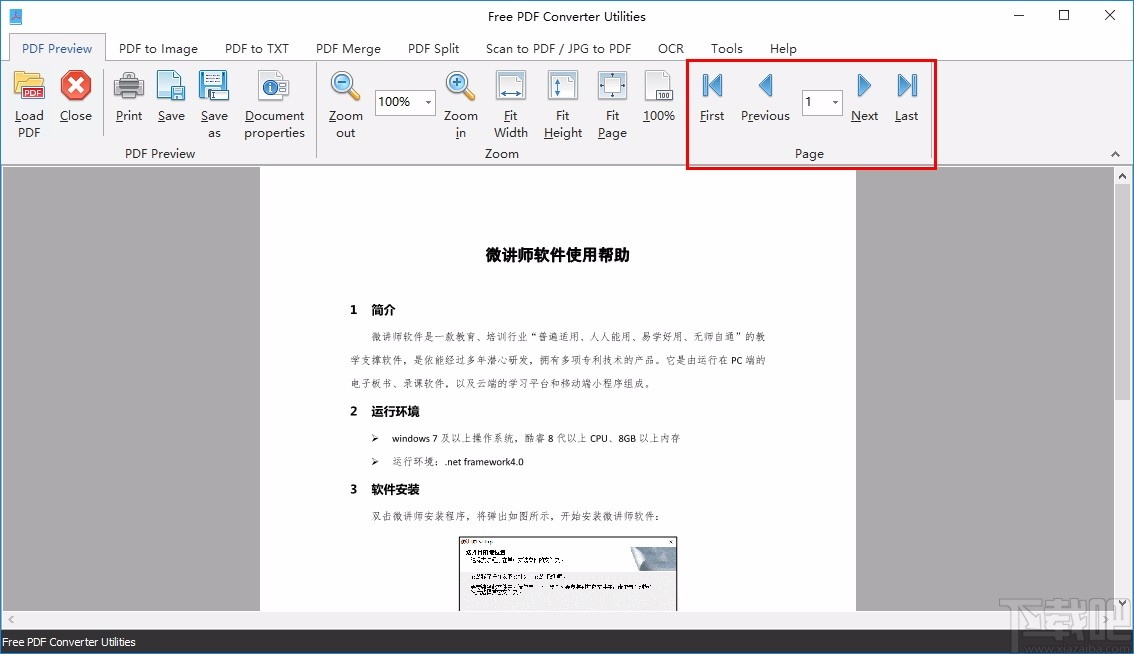Screen dimensions: 1134x654
Task: Click the Zoom in magnifier icon
Action: click(x=460, y=86)
